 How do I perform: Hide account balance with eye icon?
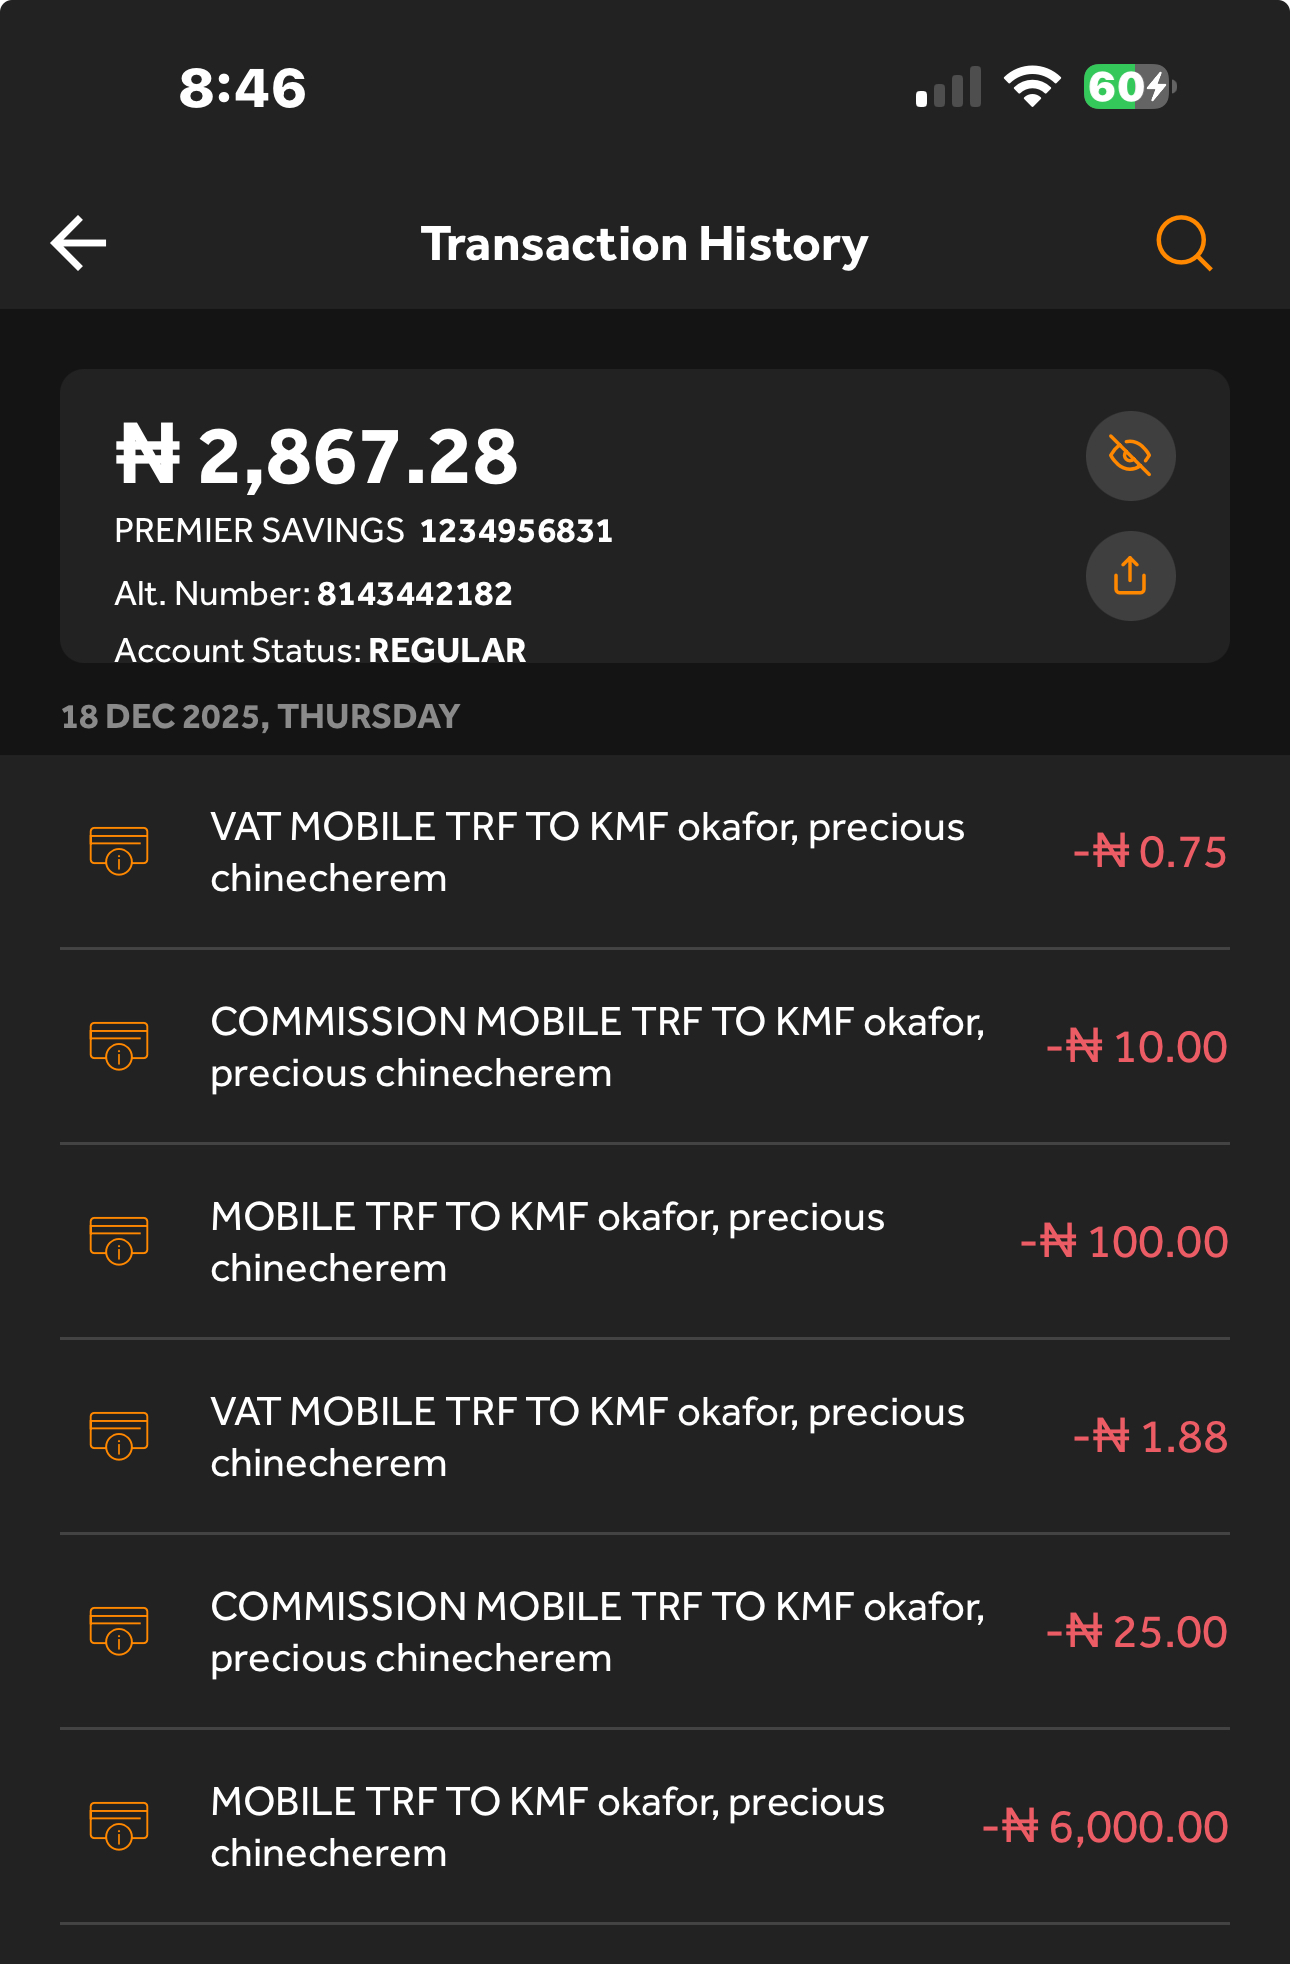coord(1130,456)
